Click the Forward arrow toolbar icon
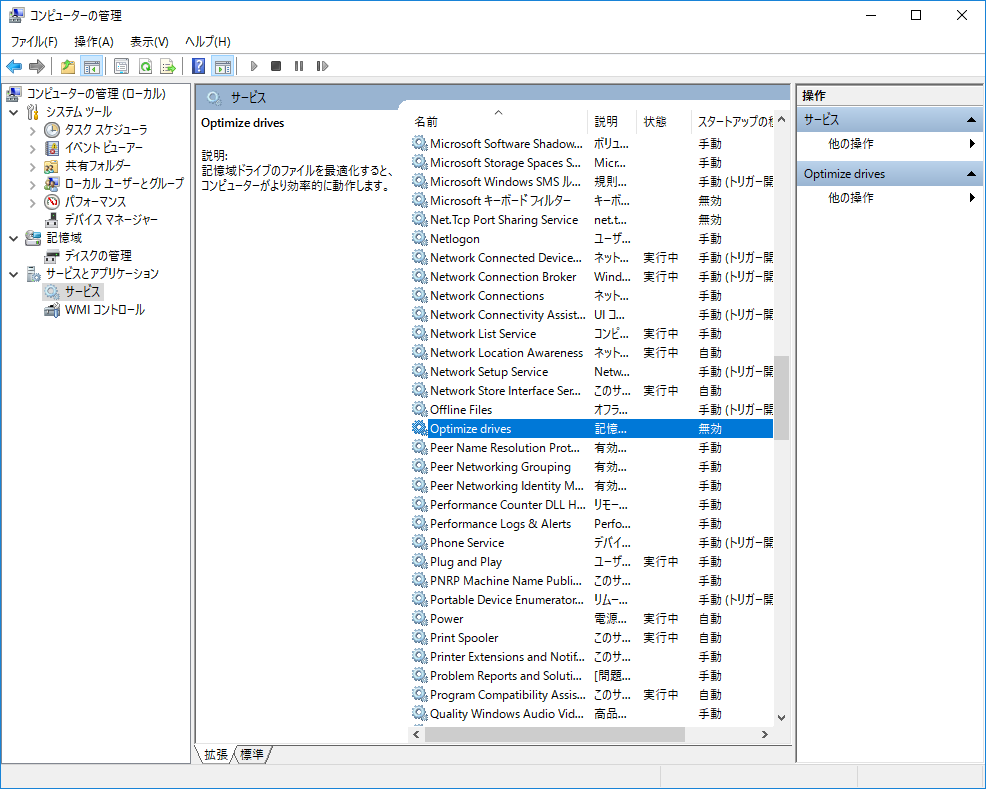Viewport: 986px width, 789px height. [37, 66]
